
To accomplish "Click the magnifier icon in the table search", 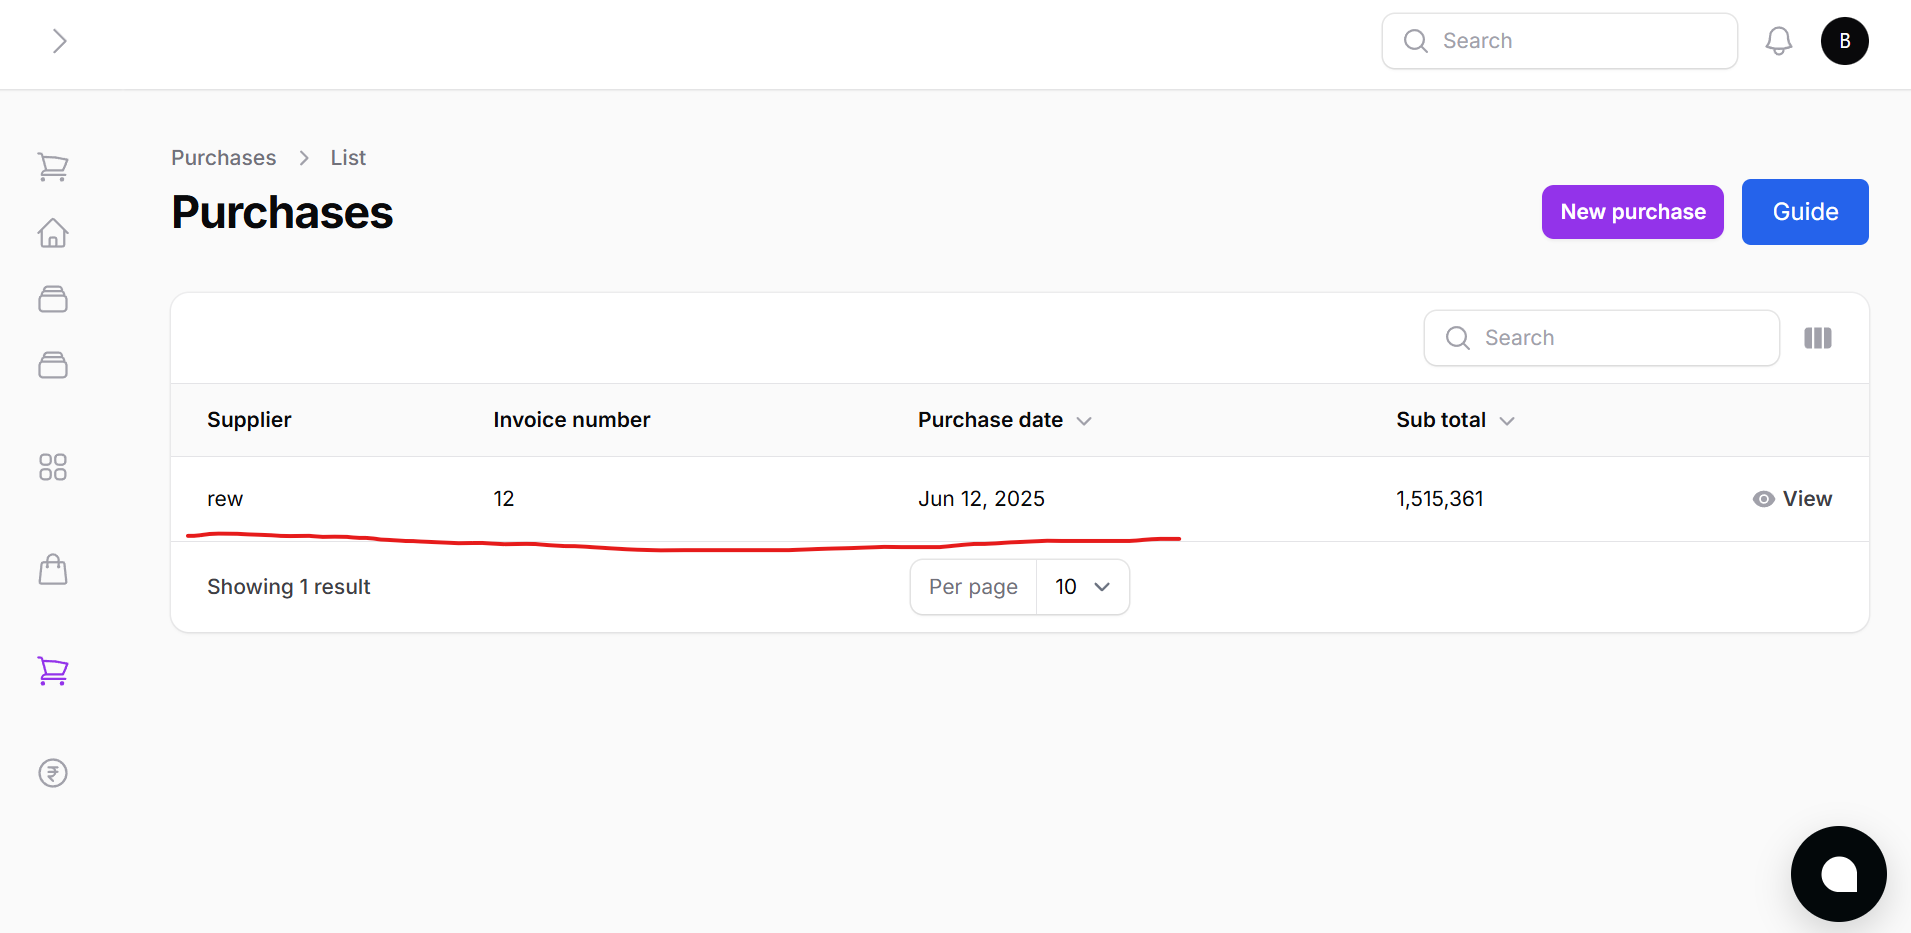I will pyautogui.click(x=1458, y=338).
